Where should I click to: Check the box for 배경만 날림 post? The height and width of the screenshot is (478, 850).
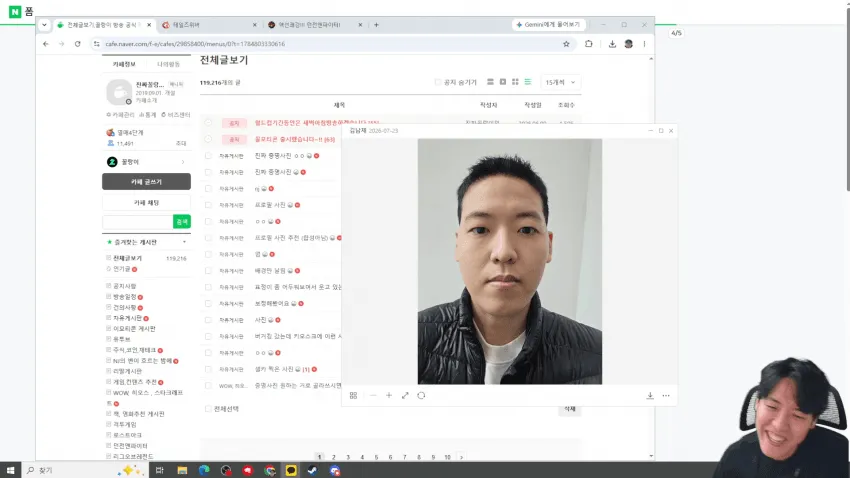208,270
